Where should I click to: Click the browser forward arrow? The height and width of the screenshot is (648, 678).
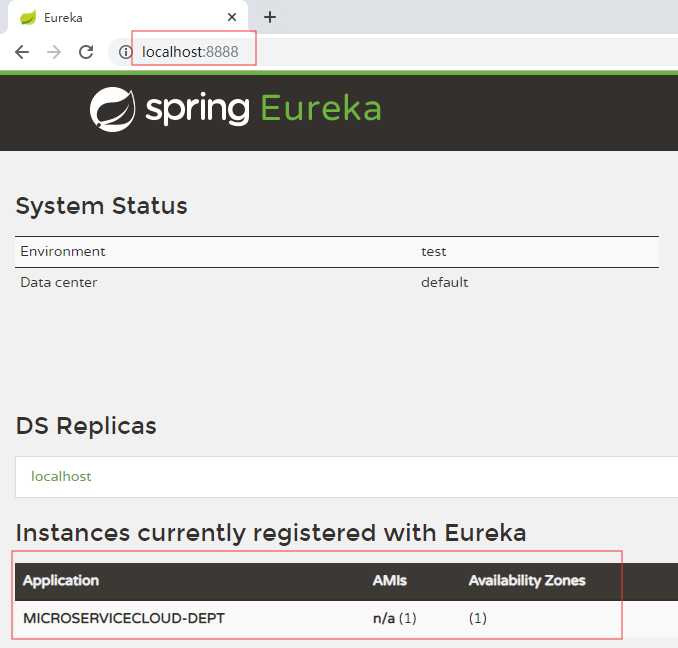[54, 52]
